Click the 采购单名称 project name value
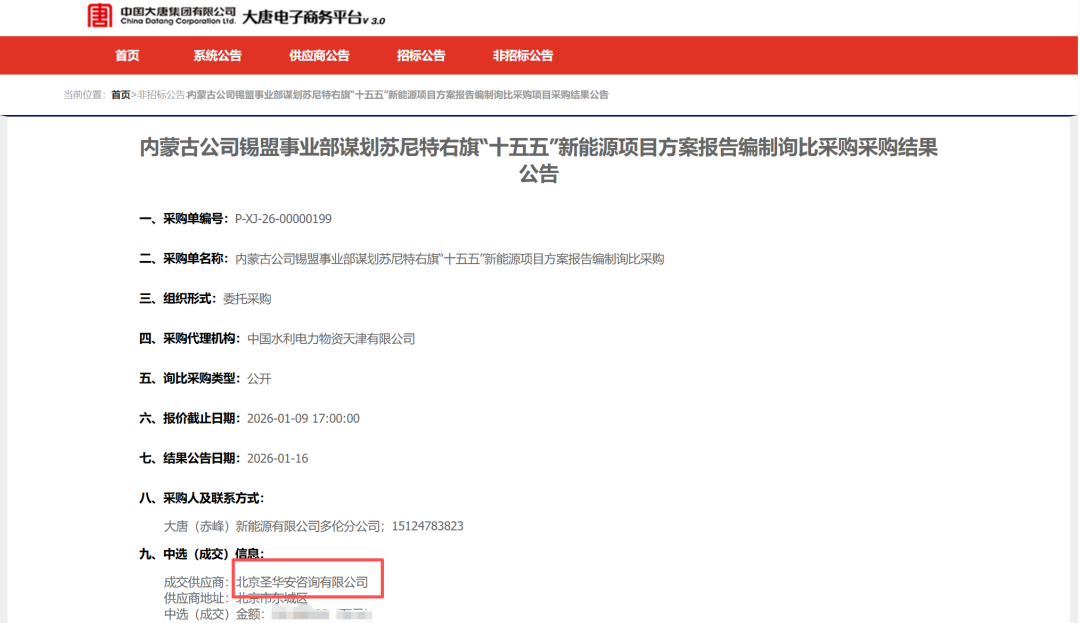1080x623 pixels. 449,259
